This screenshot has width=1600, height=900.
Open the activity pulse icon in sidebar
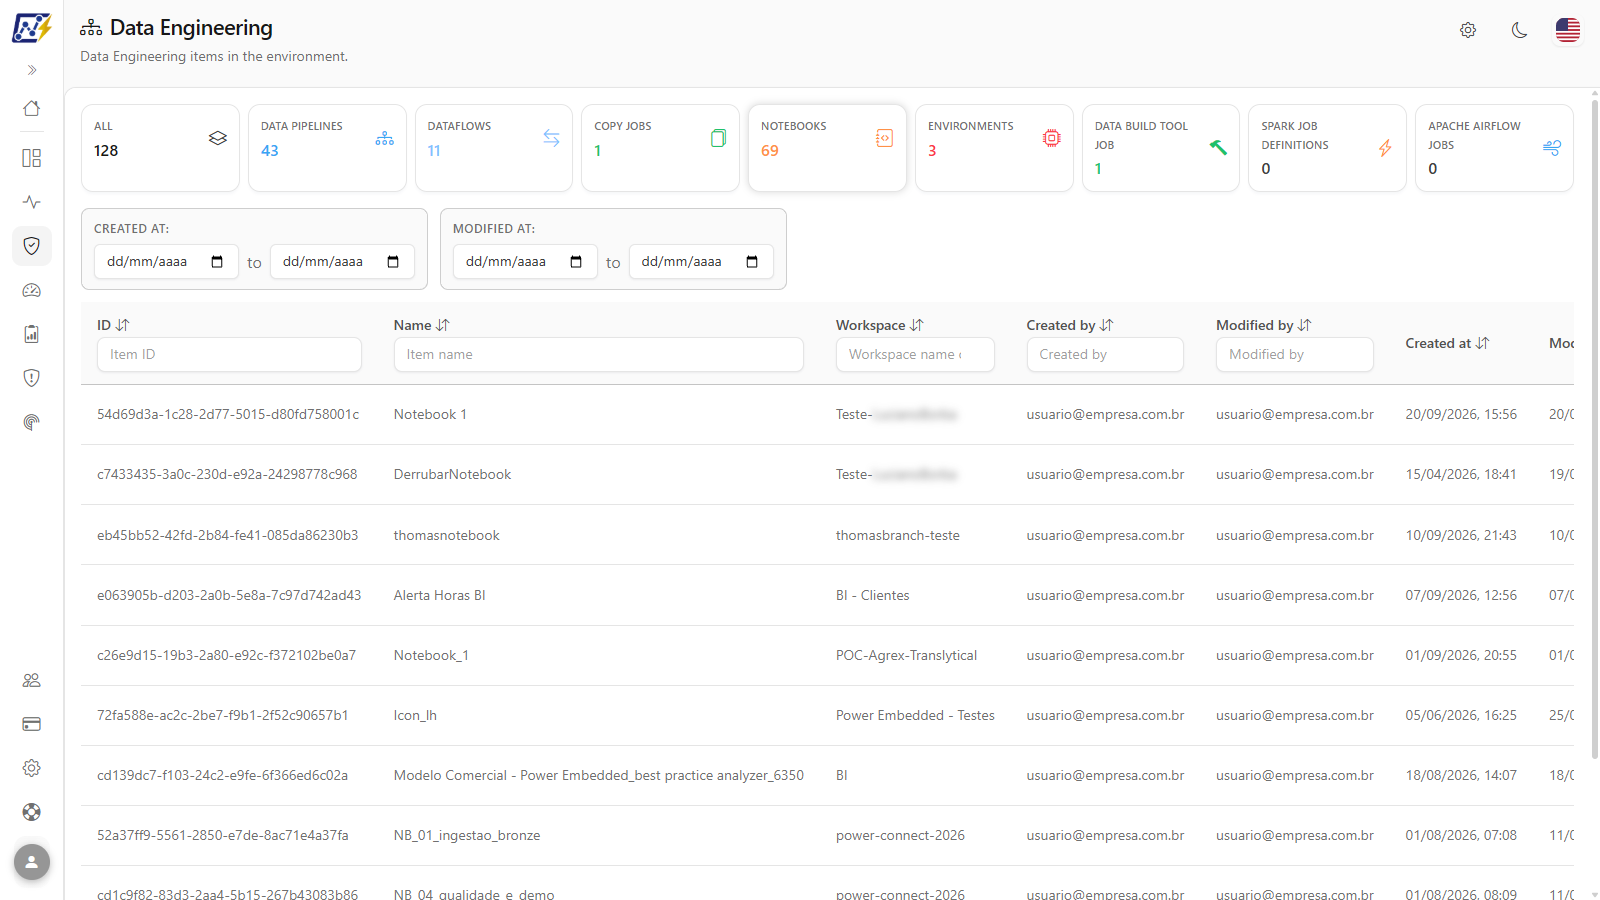coord(32,202)
